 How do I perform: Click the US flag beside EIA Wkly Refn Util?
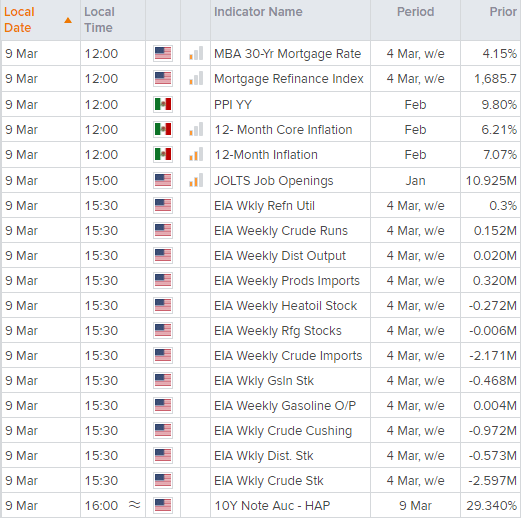[x=163, y=205]
